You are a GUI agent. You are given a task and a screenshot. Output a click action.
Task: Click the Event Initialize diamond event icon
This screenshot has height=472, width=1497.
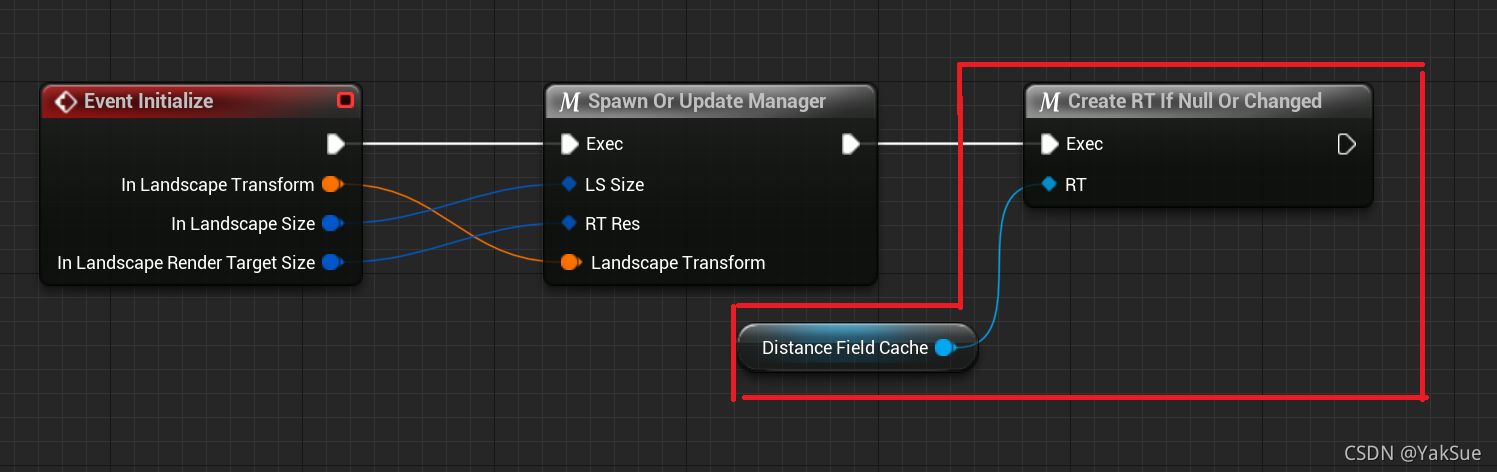click(66, 101)
